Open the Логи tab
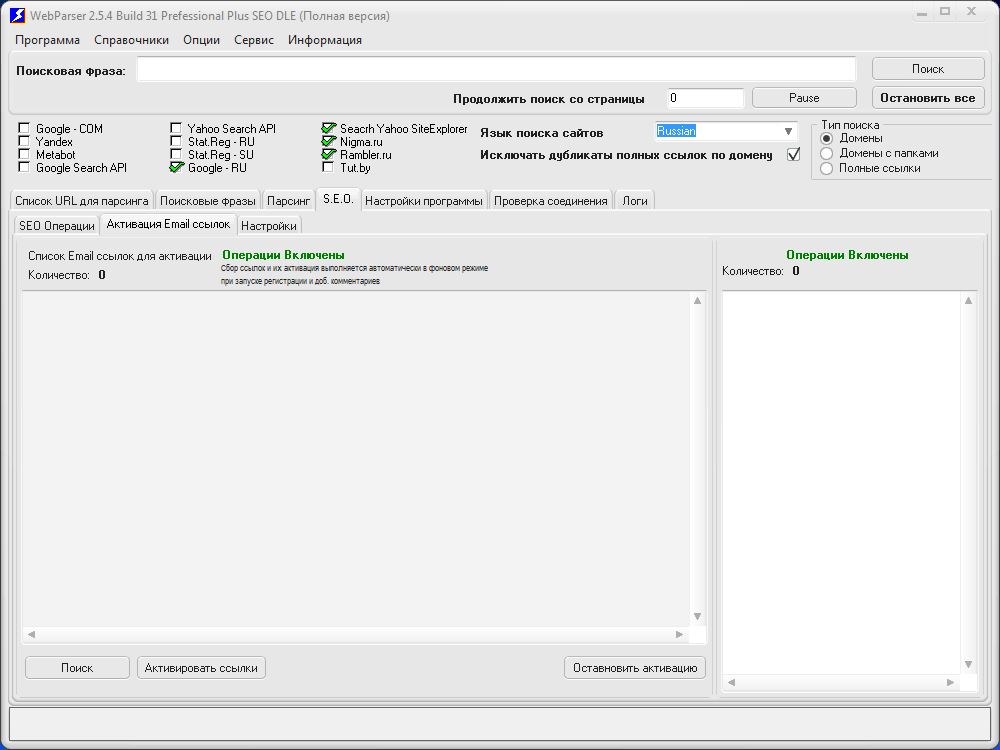Image resolution: width=1000 pixels, height=750 pixels. click(635, 201)
